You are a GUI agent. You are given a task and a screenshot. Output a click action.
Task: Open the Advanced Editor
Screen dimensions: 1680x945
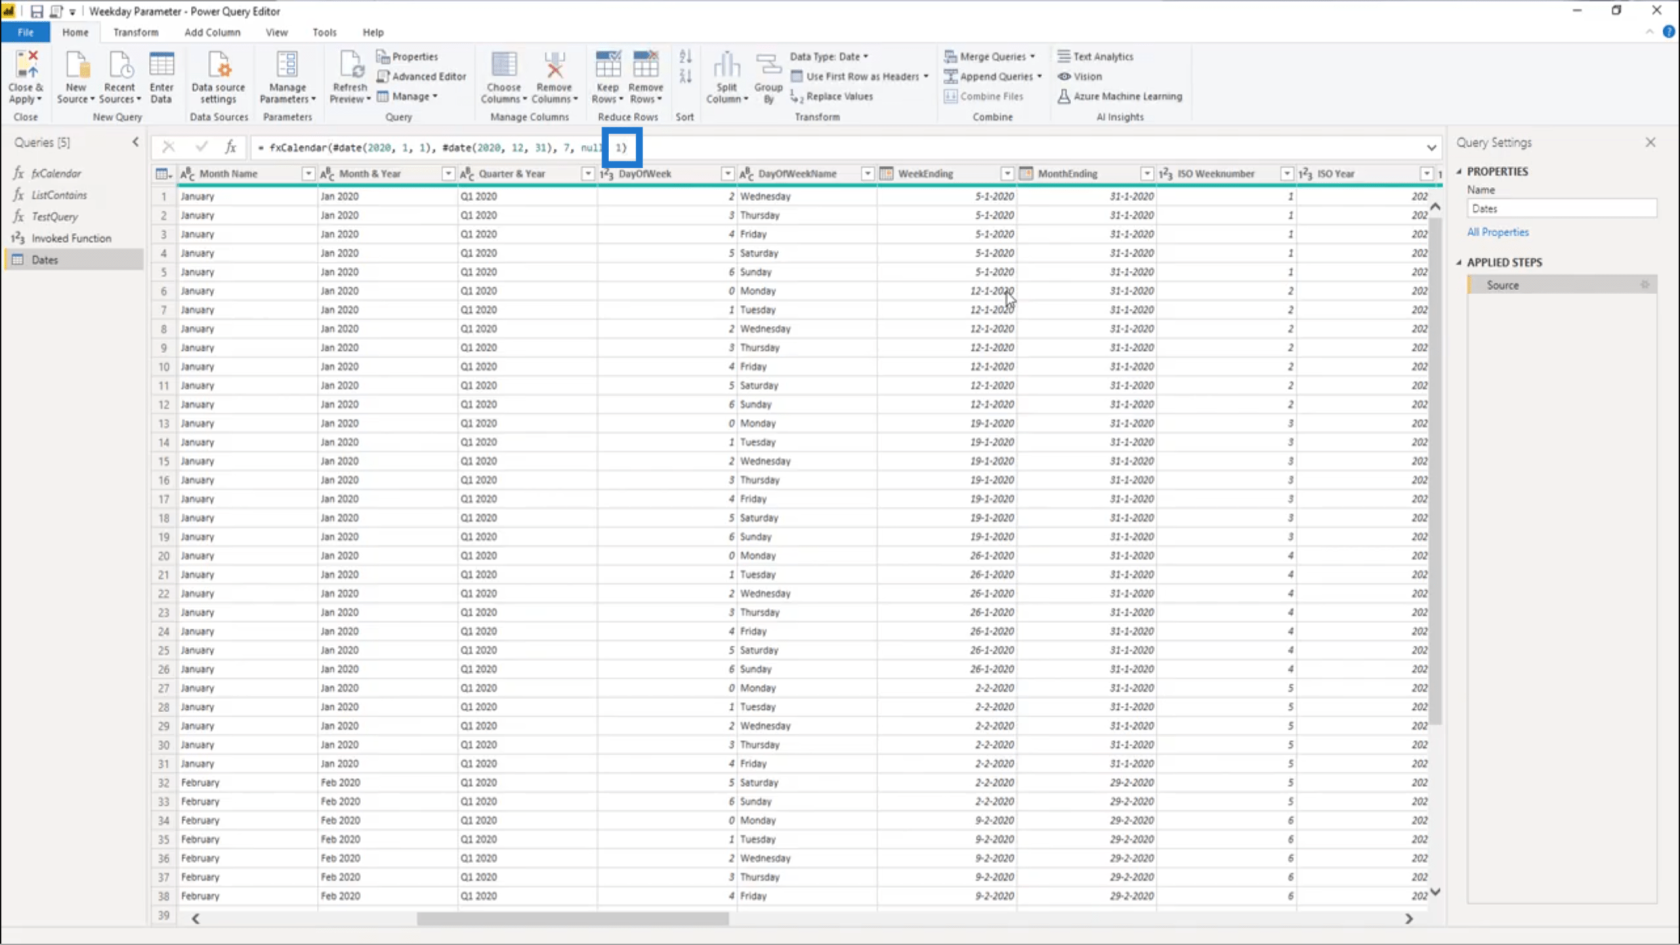(x=421, y=76)
